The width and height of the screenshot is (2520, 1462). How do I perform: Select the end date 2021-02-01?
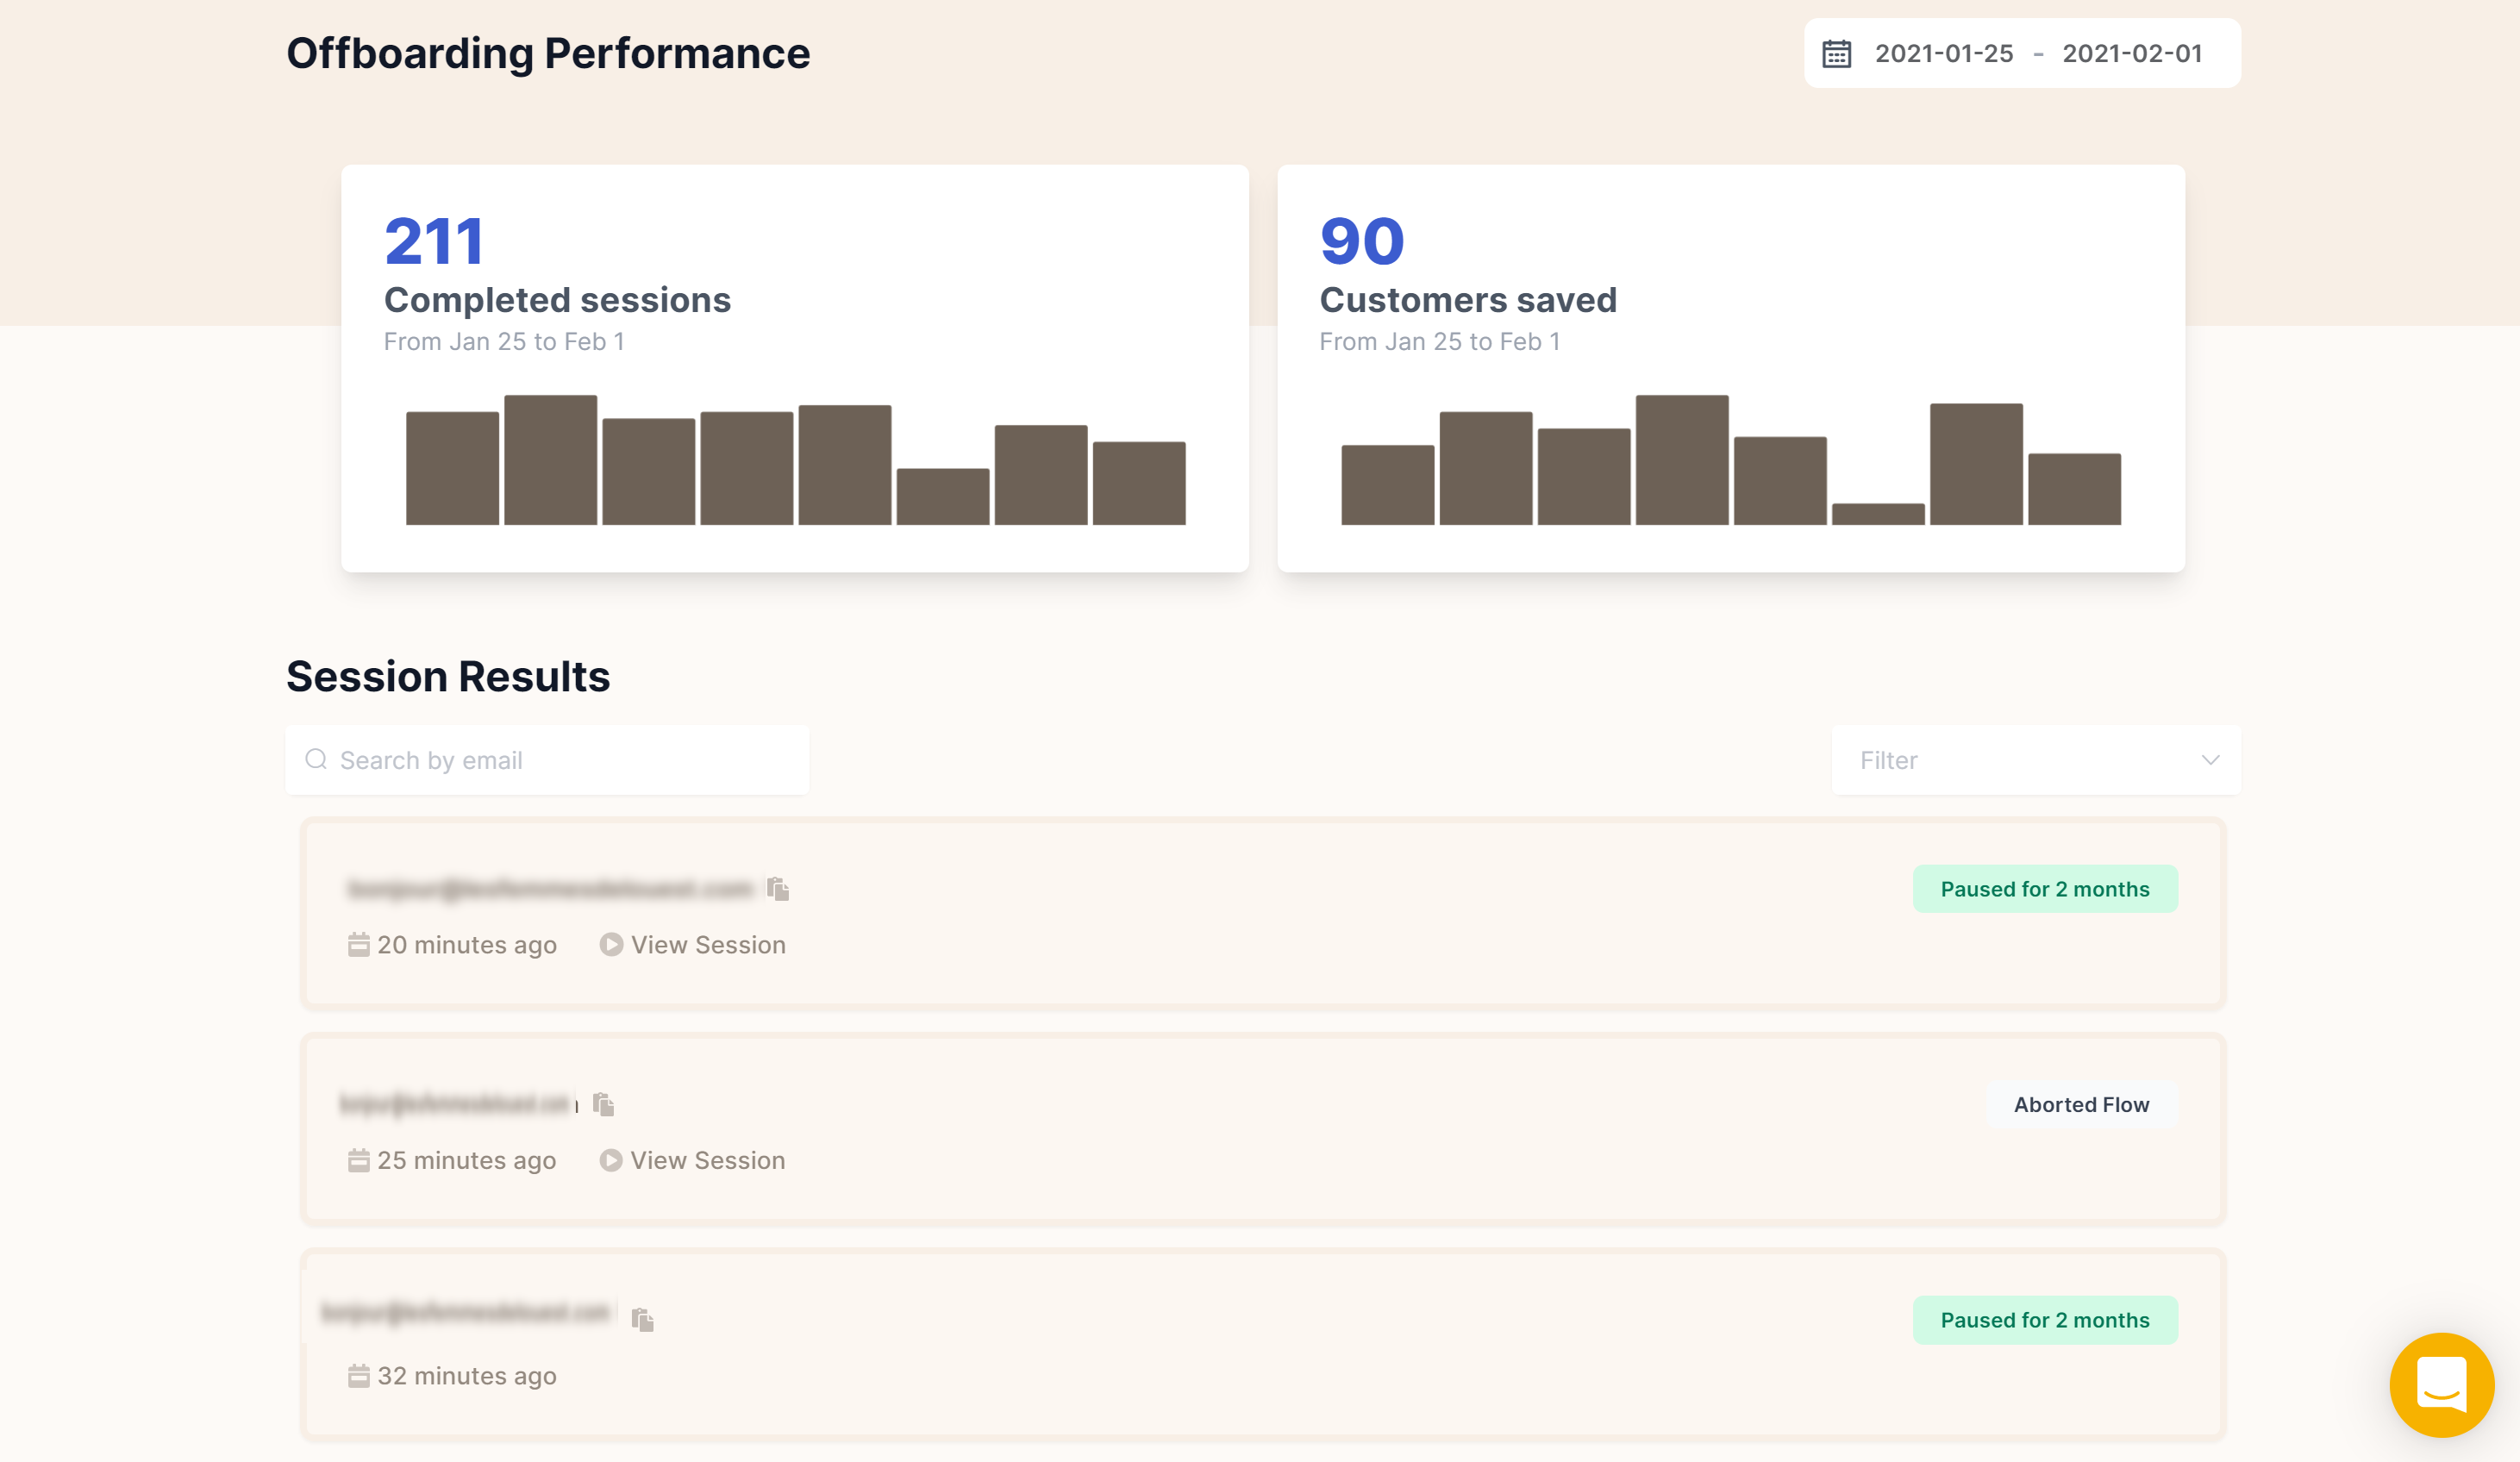[2131, 53]
